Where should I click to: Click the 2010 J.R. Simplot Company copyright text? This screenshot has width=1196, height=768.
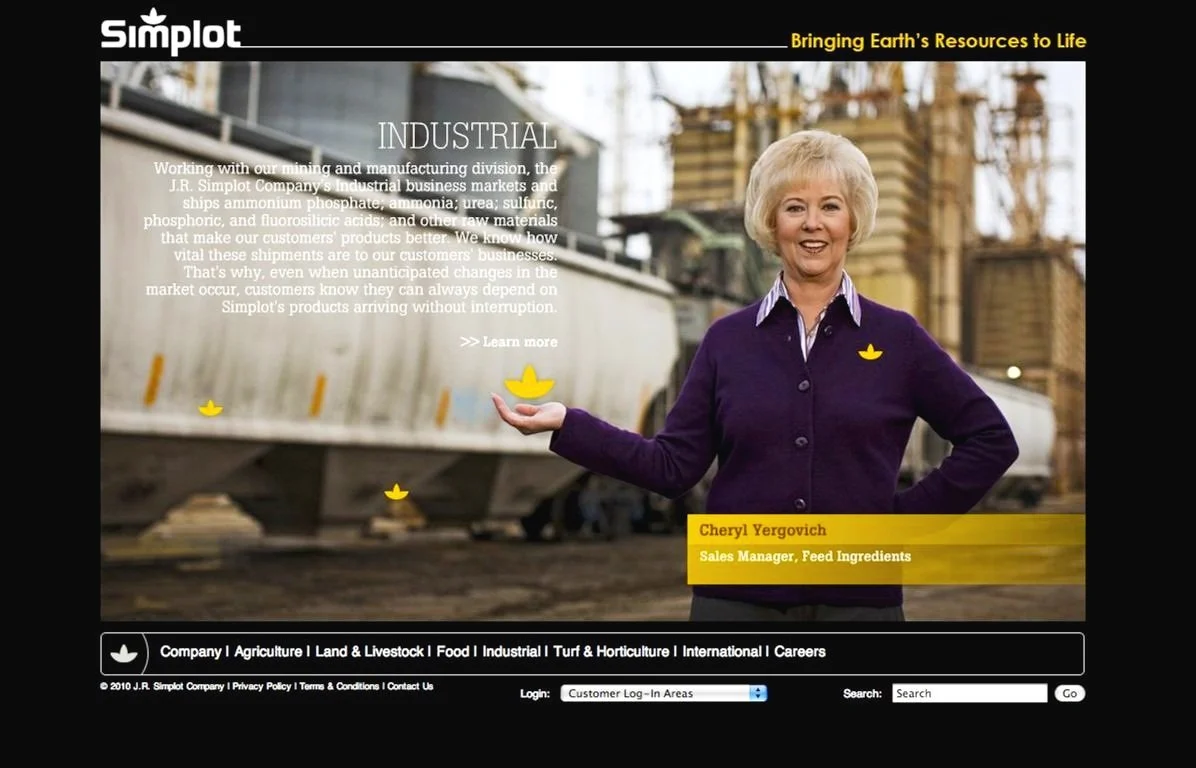[162, 686]
